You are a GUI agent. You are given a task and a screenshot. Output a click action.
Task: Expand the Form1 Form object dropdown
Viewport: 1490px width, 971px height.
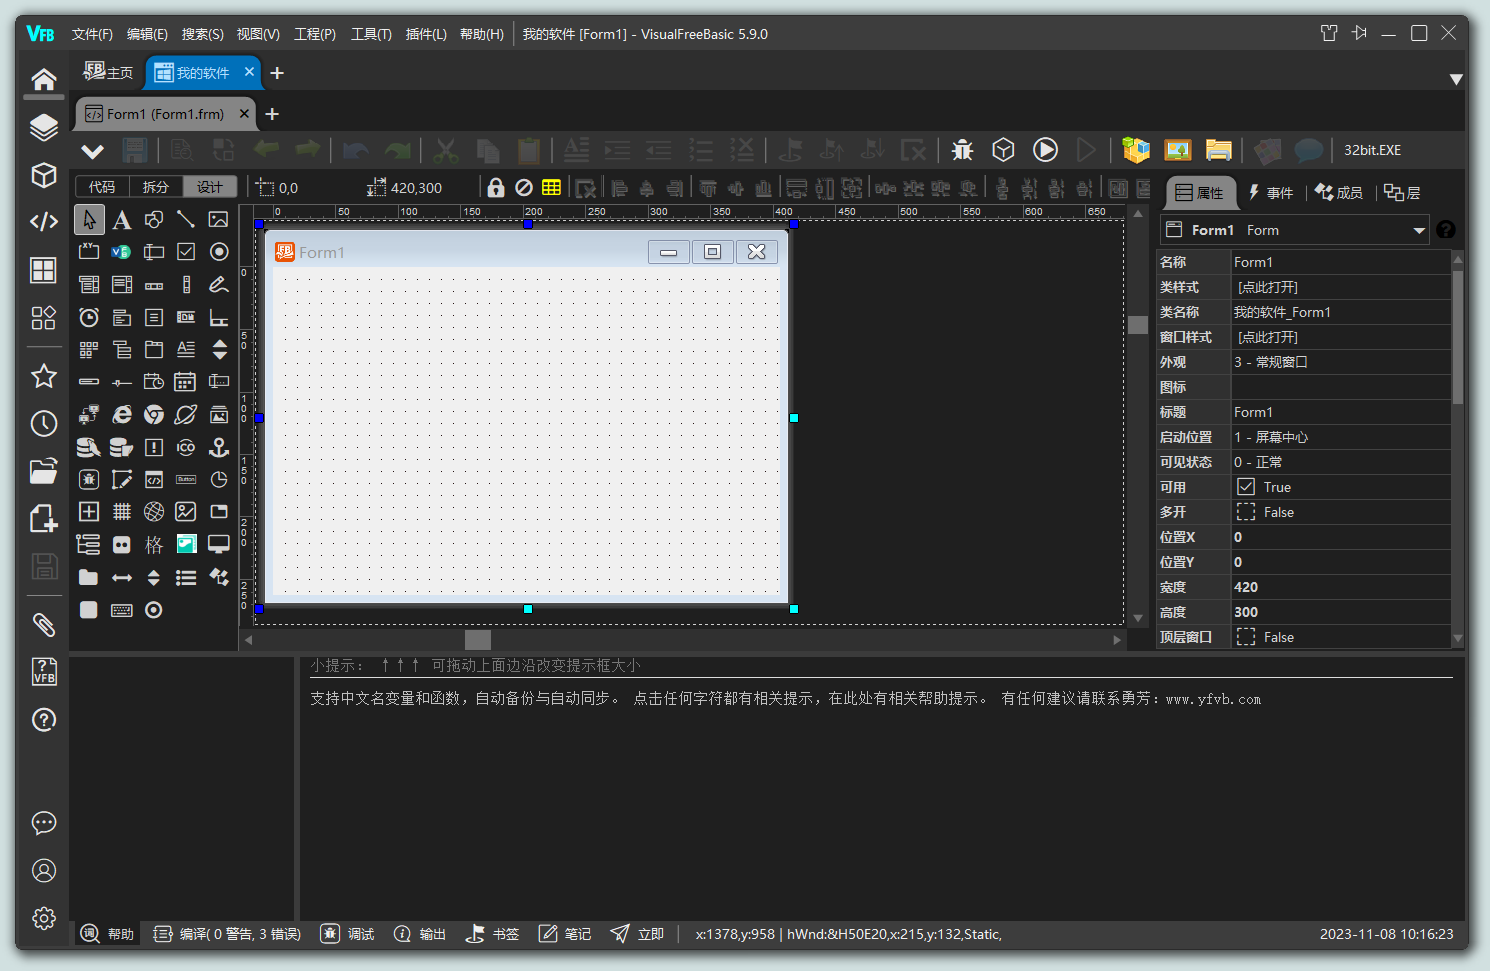pyautogui.click(x=1418, y=231)
